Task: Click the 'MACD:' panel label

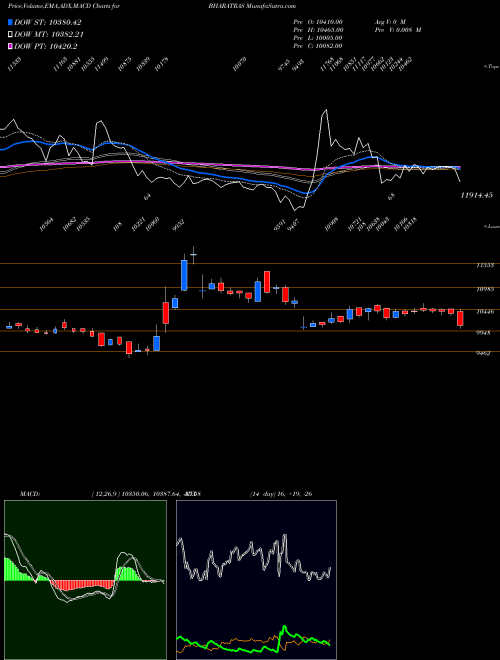Action: pyautogui.click(x=29, y=494)
